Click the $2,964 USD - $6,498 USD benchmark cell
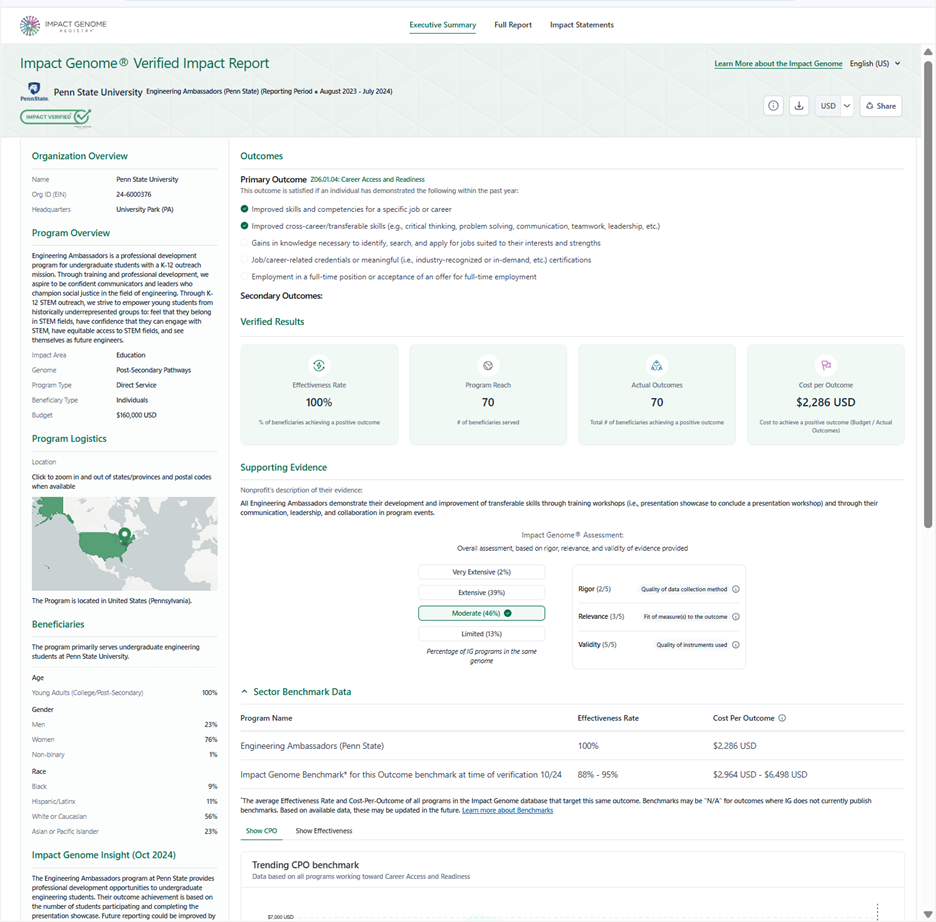The image size is (936, 922). click(760, 775)
